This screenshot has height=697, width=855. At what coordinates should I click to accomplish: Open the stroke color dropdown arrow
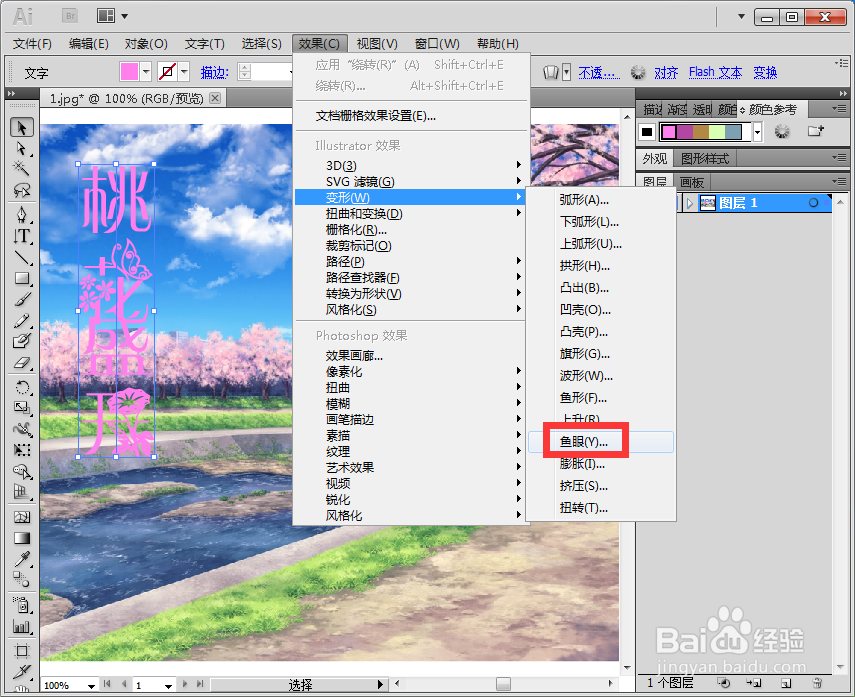[x=184, y=71]
